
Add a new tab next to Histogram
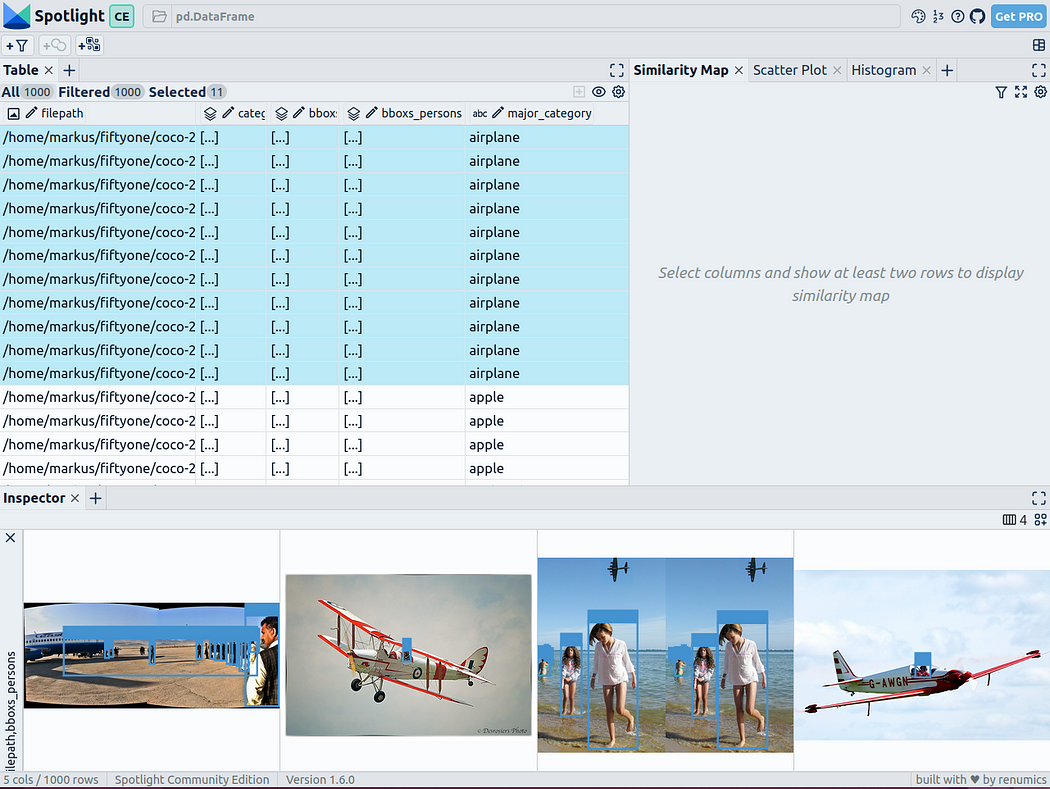point(947,70)
